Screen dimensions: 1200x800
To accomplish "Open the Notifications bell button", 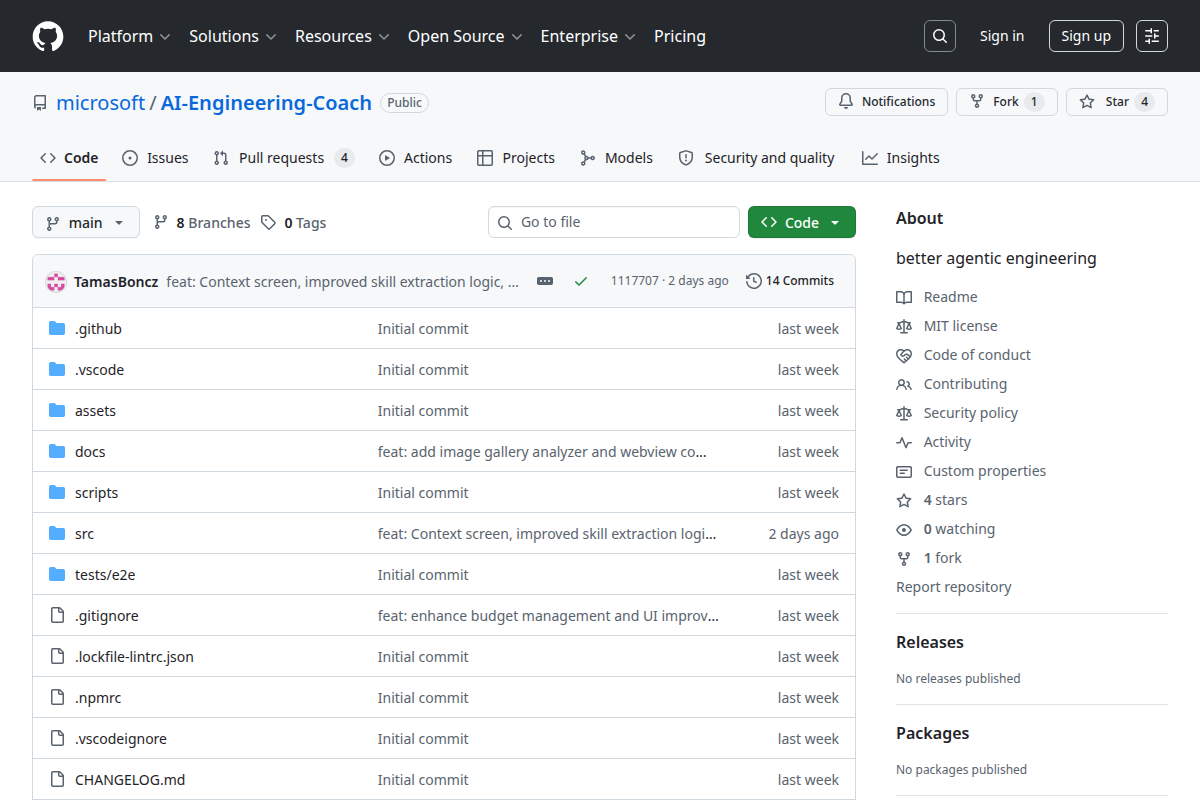I will tap(886, 102).
